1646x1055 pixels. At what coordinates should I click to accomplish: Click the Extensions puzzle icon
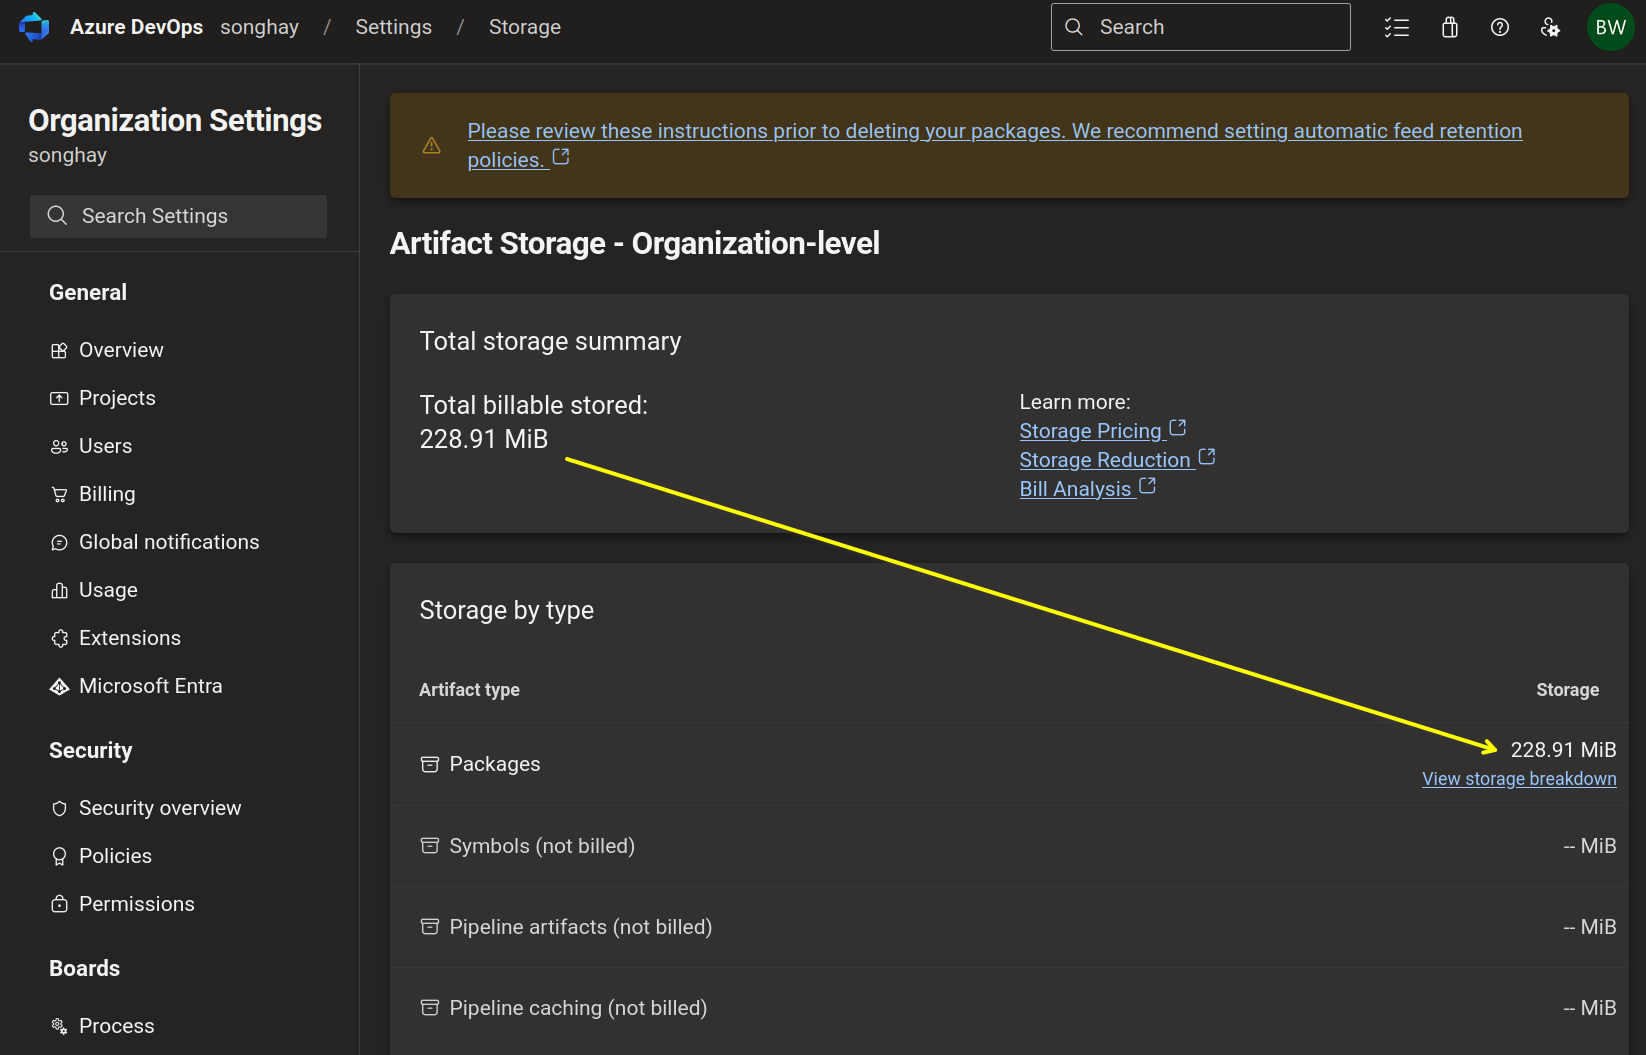[59, 639]
